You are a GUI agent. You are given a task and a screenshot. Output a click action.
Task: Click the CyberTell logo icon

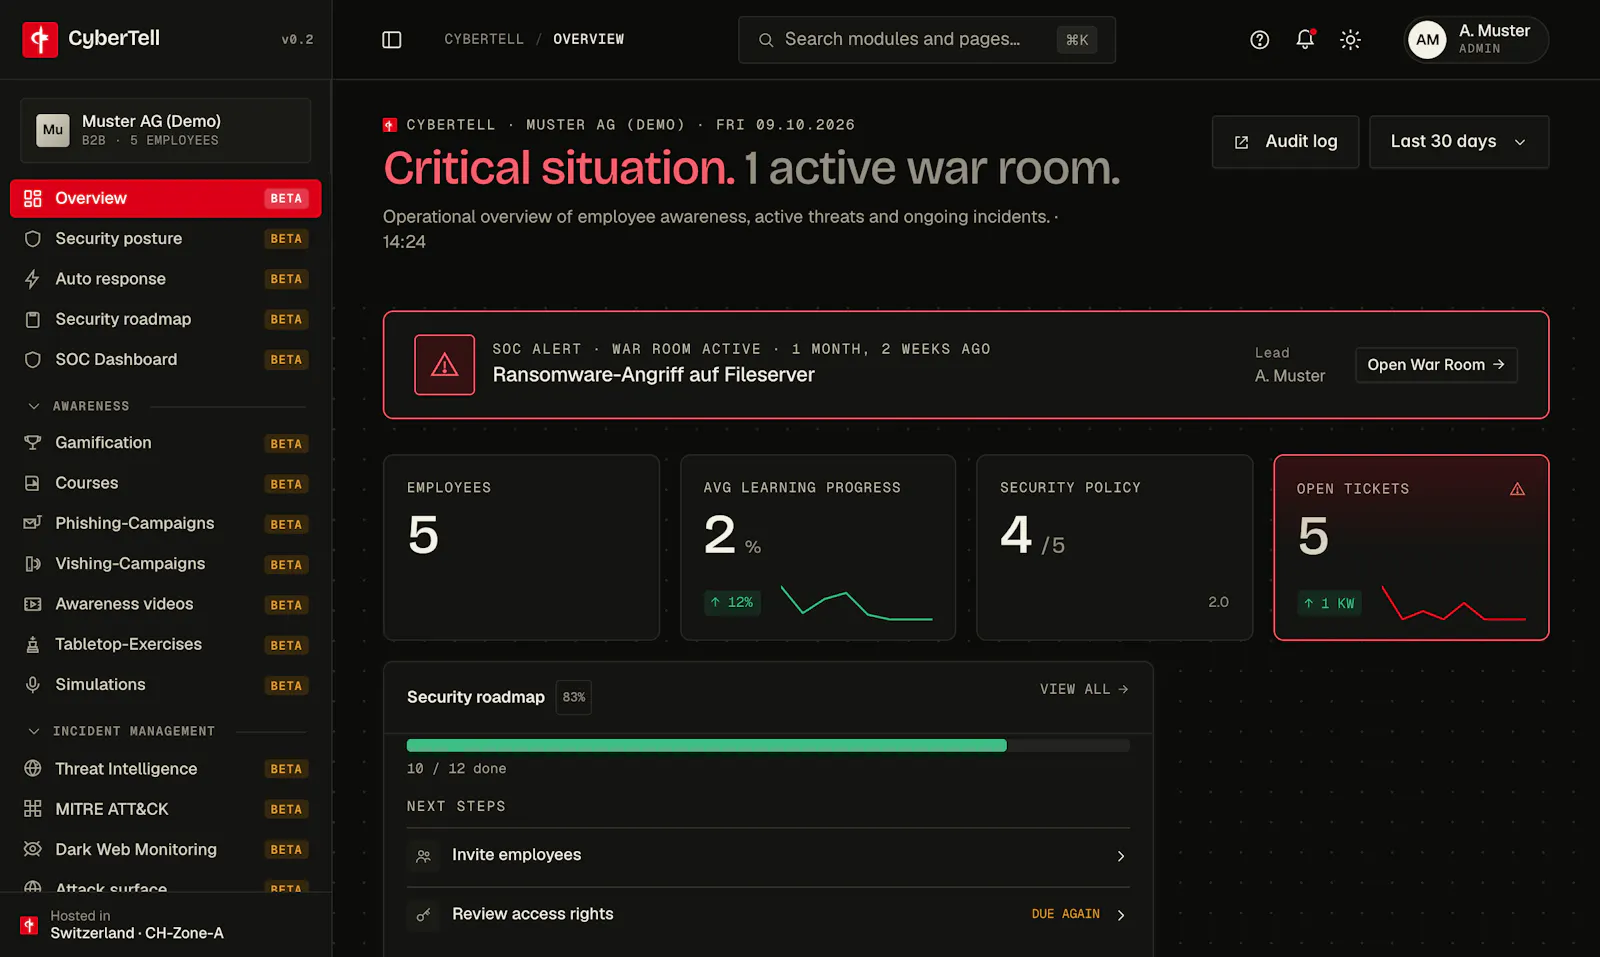click(40, 40)
